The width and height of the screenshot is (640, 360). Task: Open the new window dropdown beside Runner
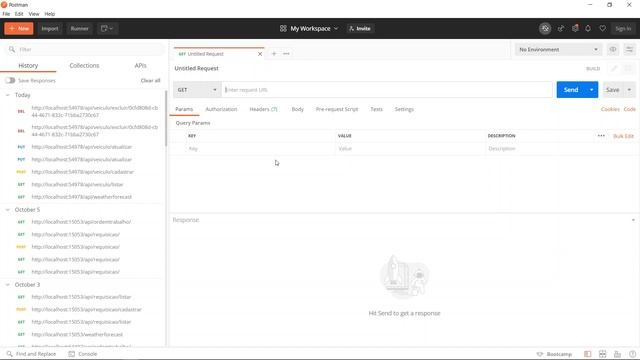[107, 29]
